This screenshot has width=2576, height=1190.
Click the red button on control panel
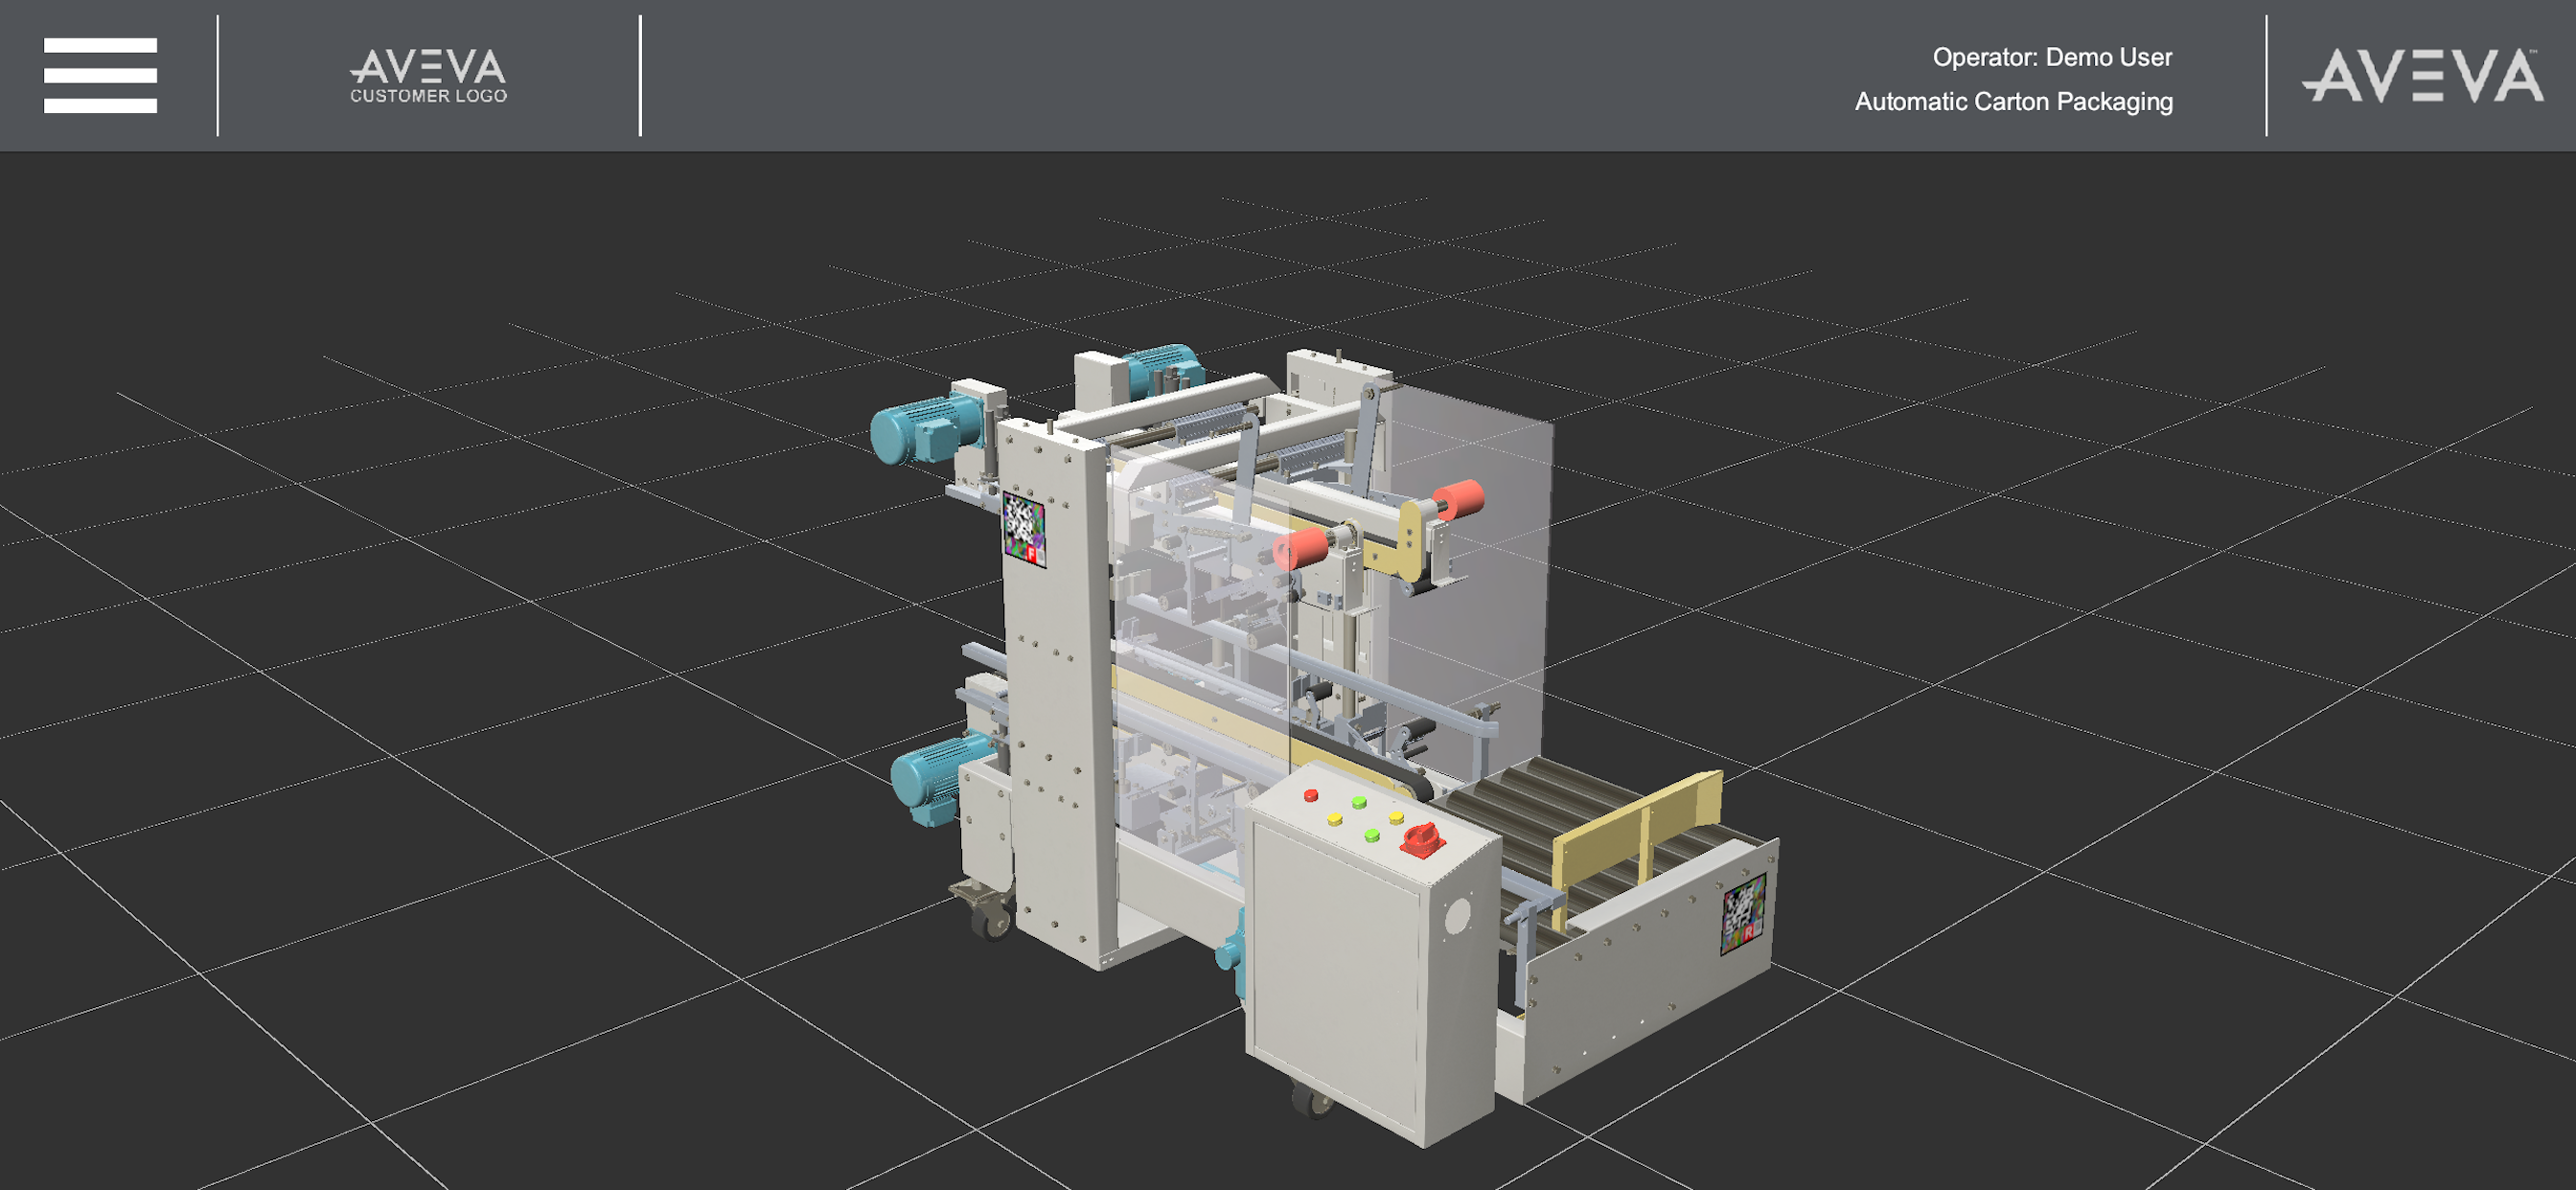pyautogui.click(x=1310, y=796)
